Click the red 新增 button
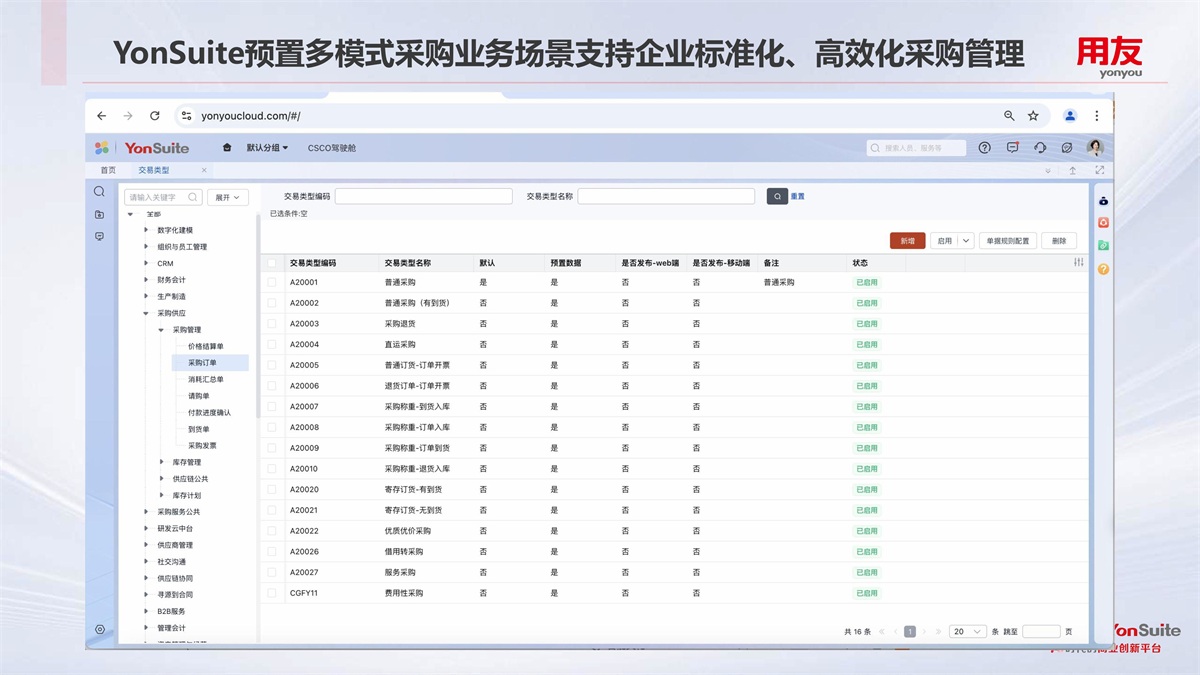 click(x=907, y=241)
